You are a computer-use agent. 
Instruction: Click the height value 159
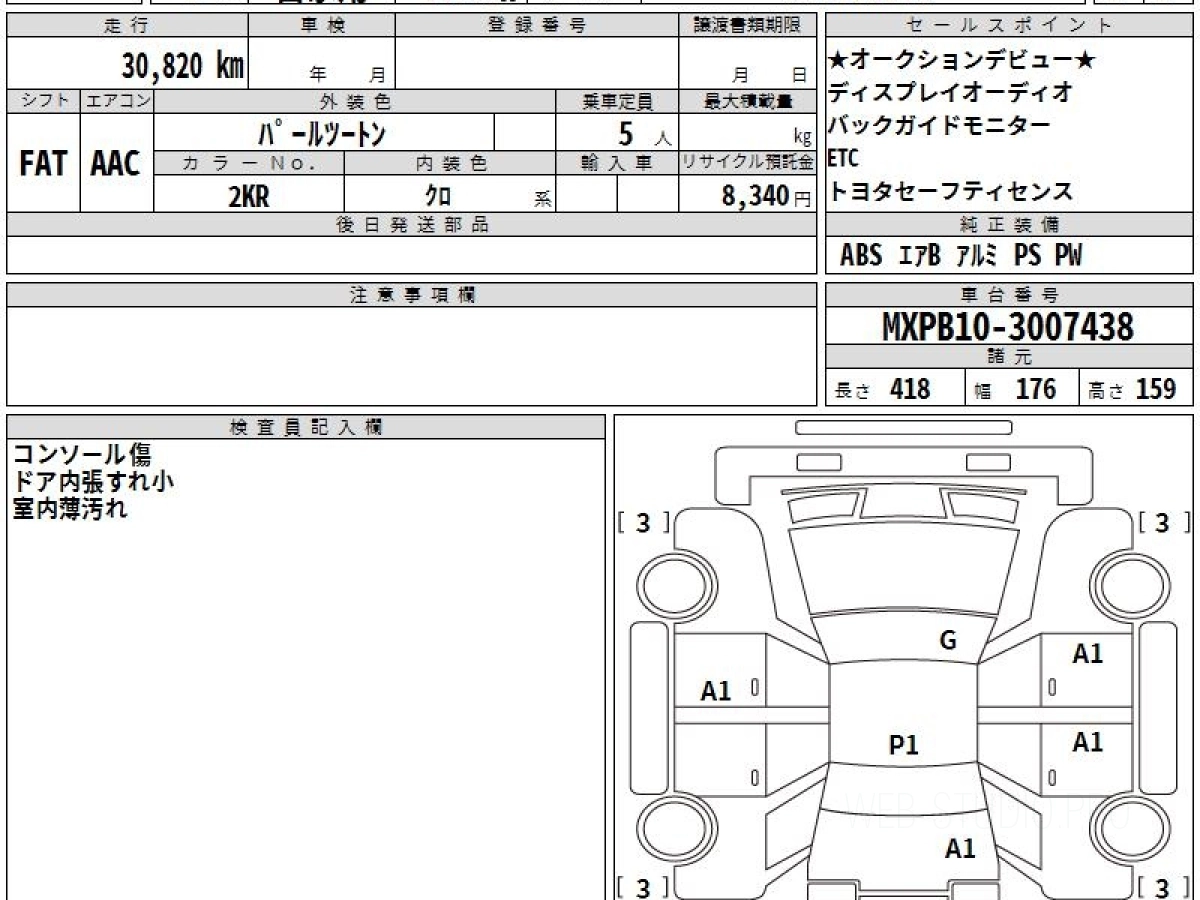pyautogui.click(x=1156, y=389)
